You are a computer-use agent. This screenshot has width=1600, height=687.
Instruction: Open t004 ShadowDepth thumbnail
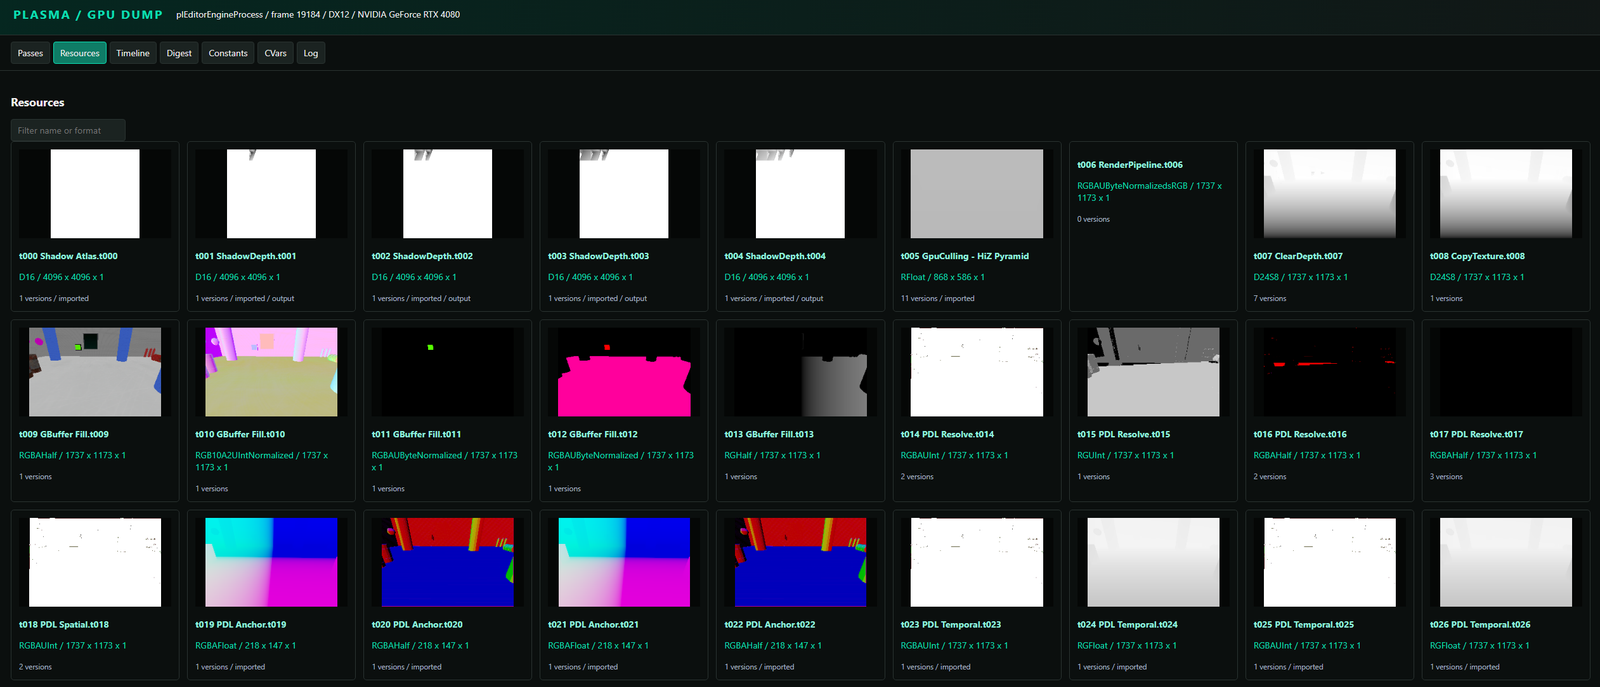pos(800,194)
